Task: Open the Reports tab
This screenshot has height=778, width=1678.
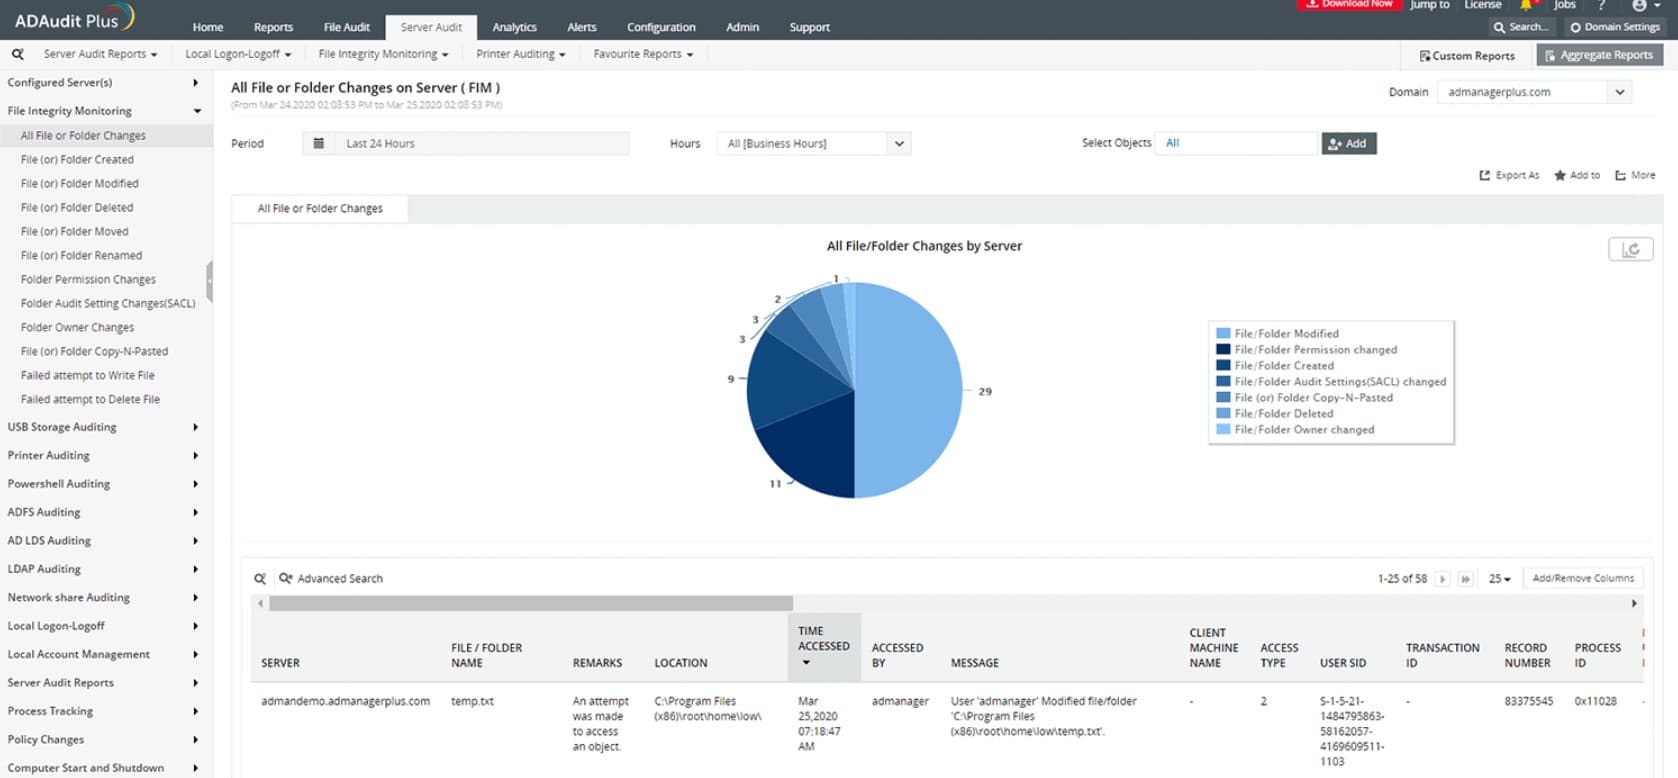Action: point(273,27)
